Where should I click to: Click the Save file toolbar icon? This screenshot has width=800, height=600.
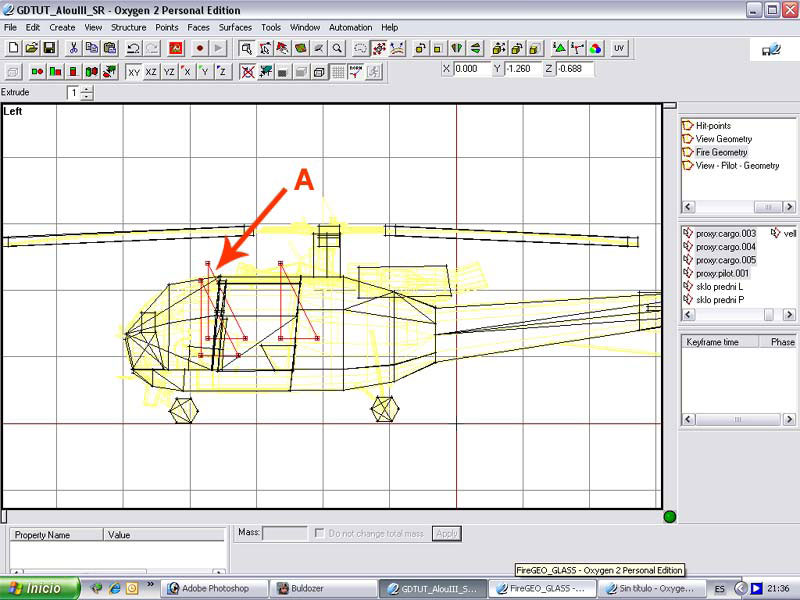click(x=49, y=48)
